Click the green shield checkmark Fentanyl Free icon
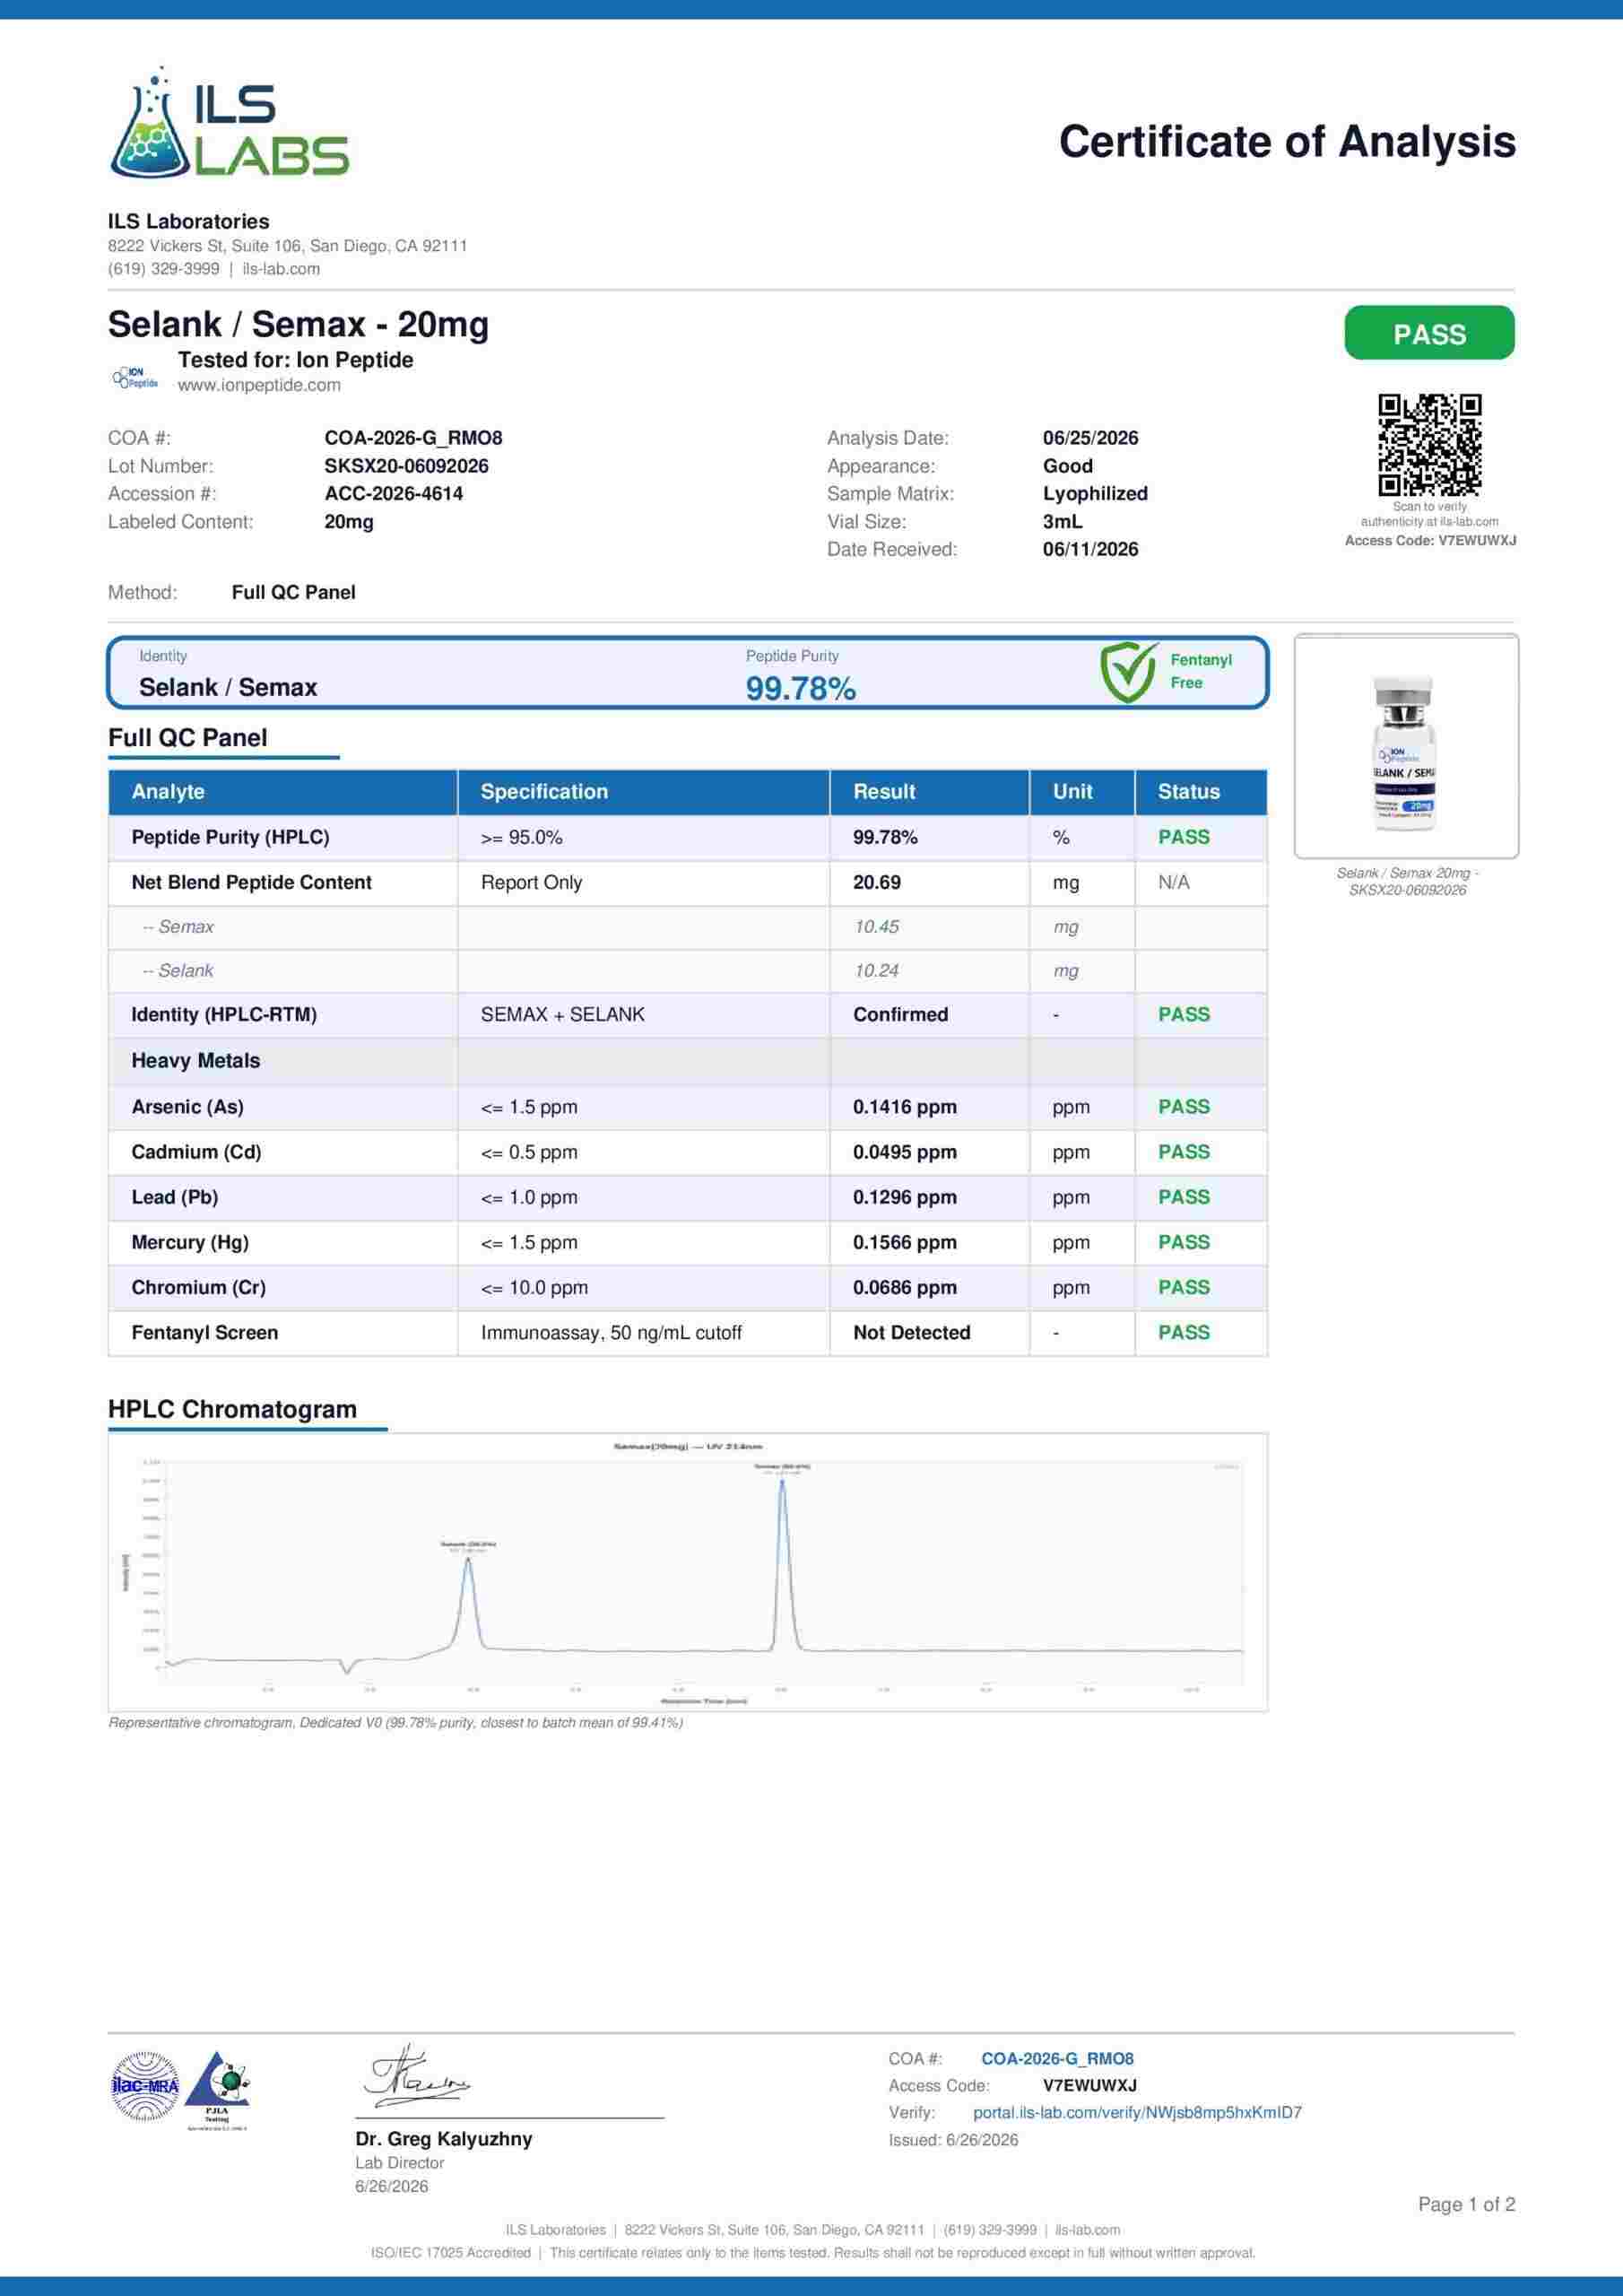1623x2296 pixels. (1129, 672)
